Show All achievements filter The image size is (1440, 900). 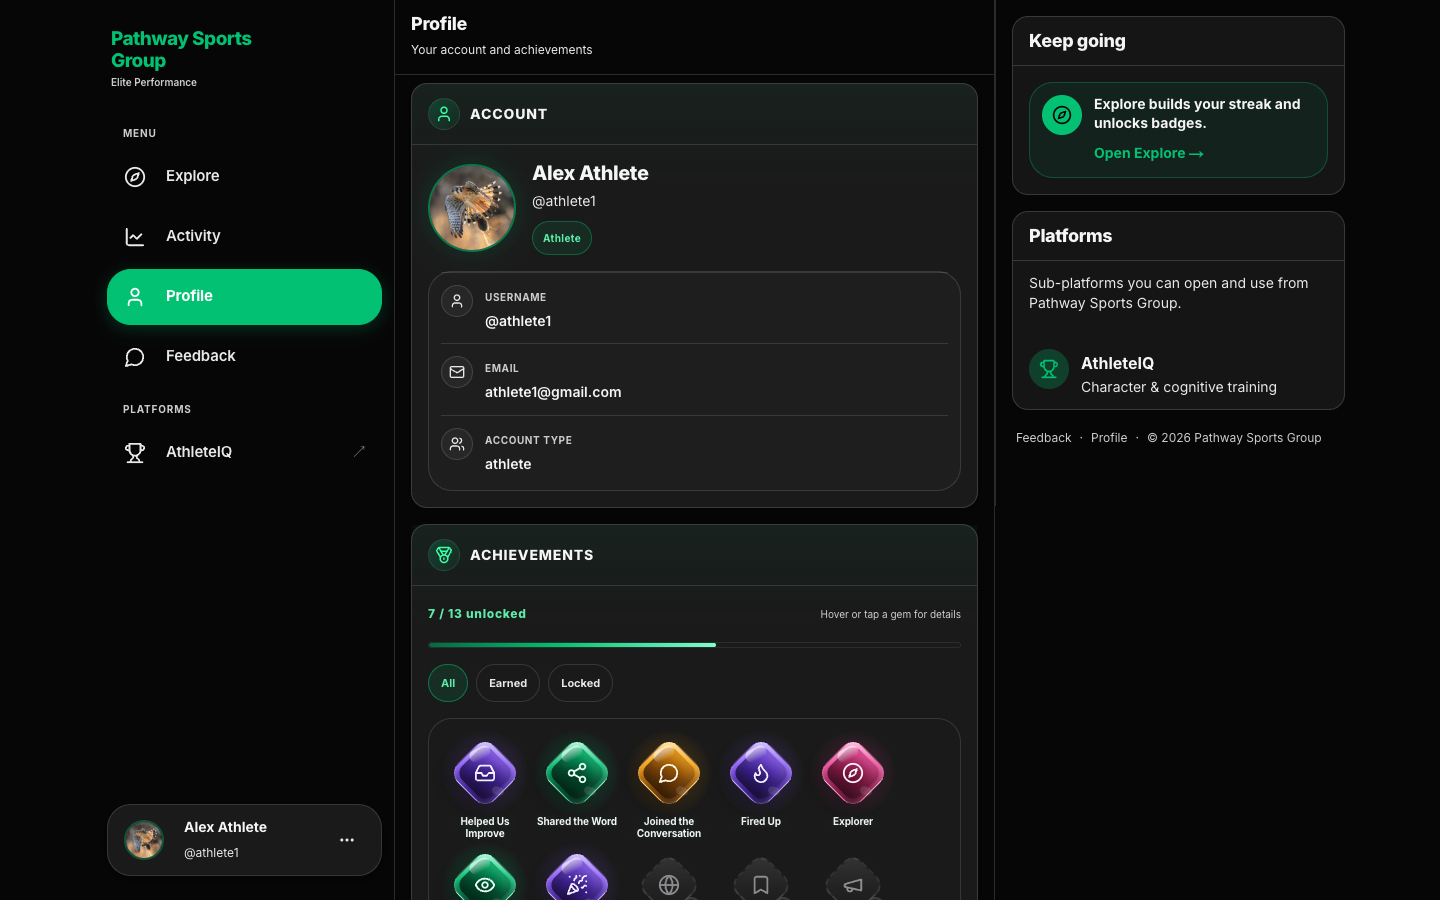click(448, 683)
